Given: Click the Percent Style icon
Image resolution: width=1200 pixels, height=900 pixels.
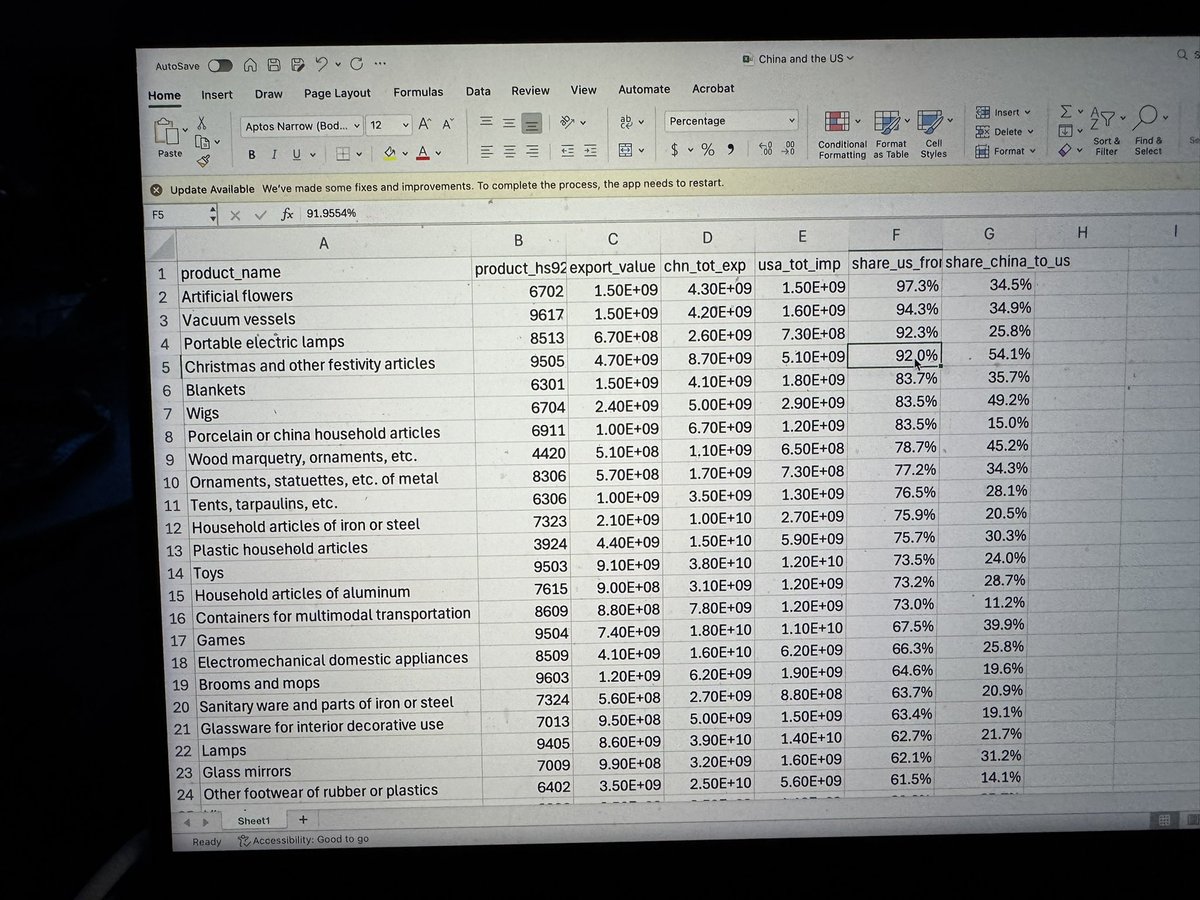Looking at the screenshot, I should click(707, 149).
